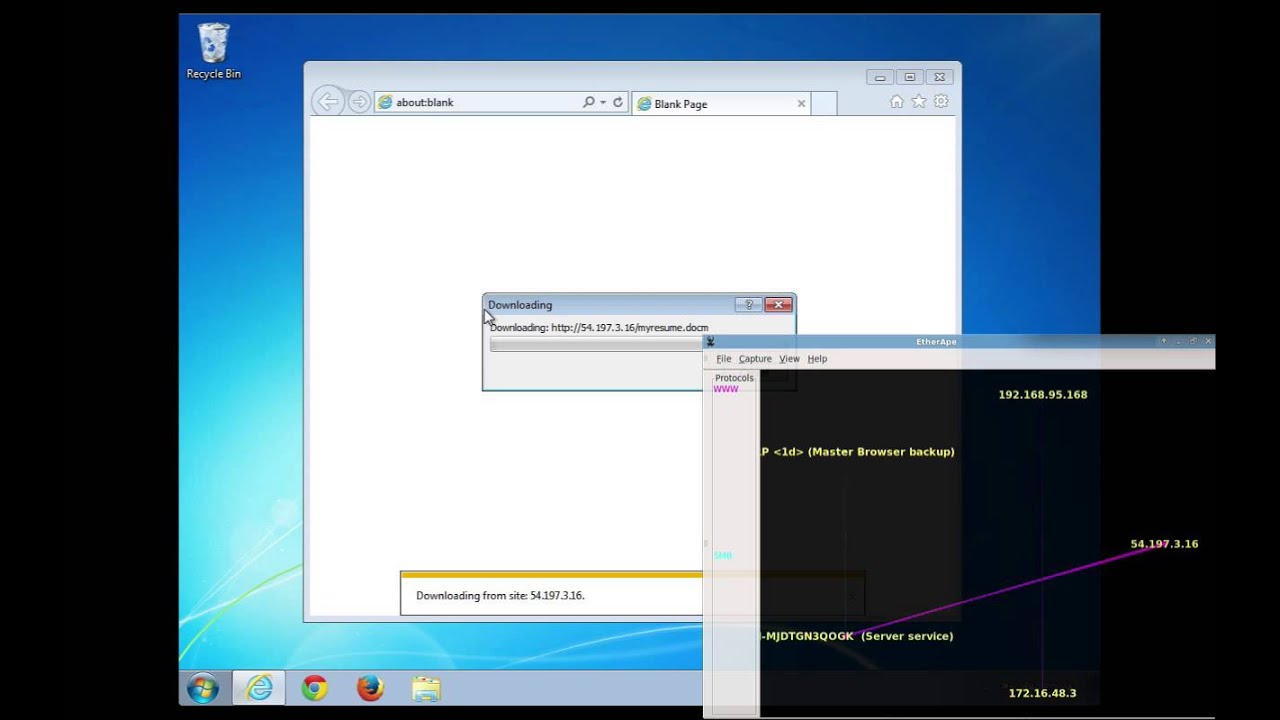The height and width of the screenshot is (720, 1280).
Task: Open the address bar dropdown arrow
Action: point(603,102)
